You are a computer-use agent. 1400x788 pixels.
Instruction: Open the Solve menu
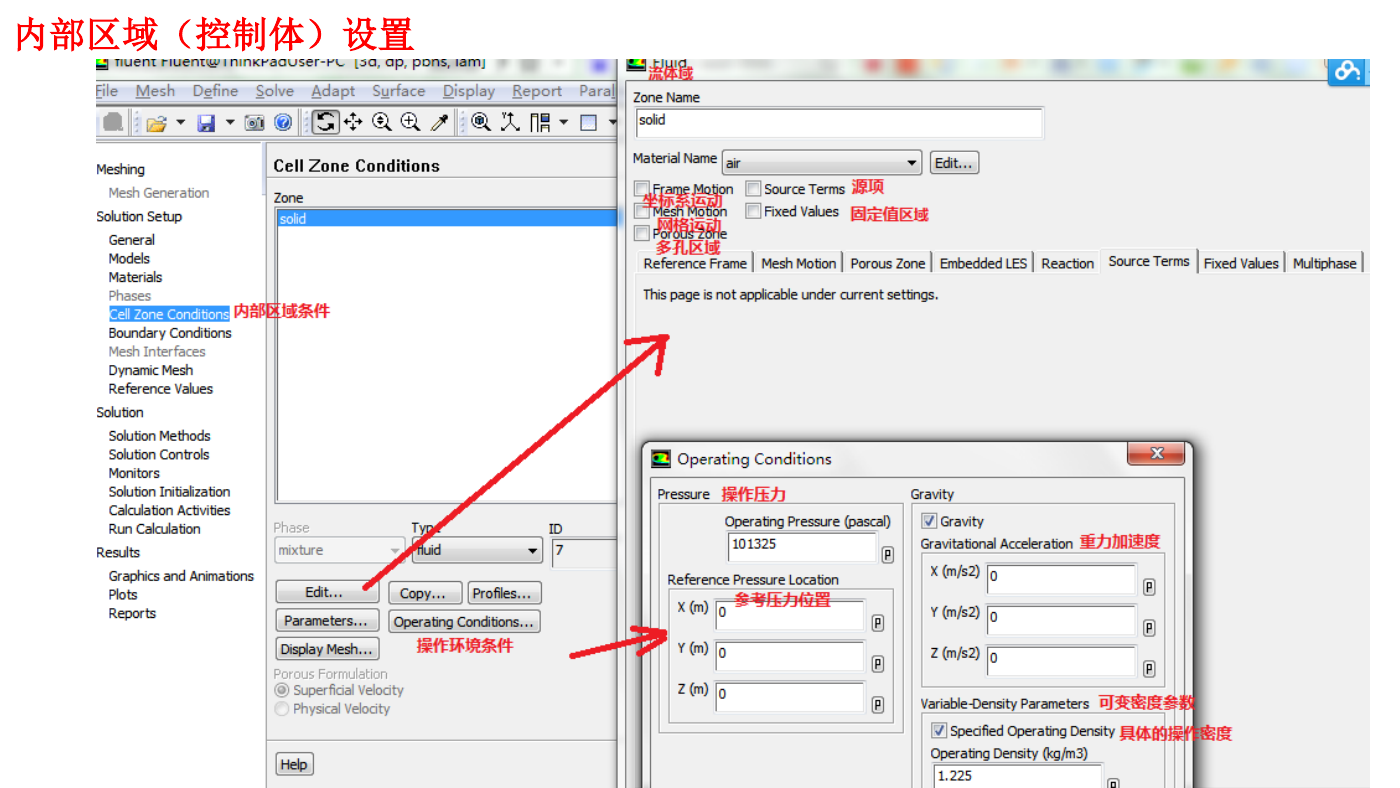(x=274, y=91)
